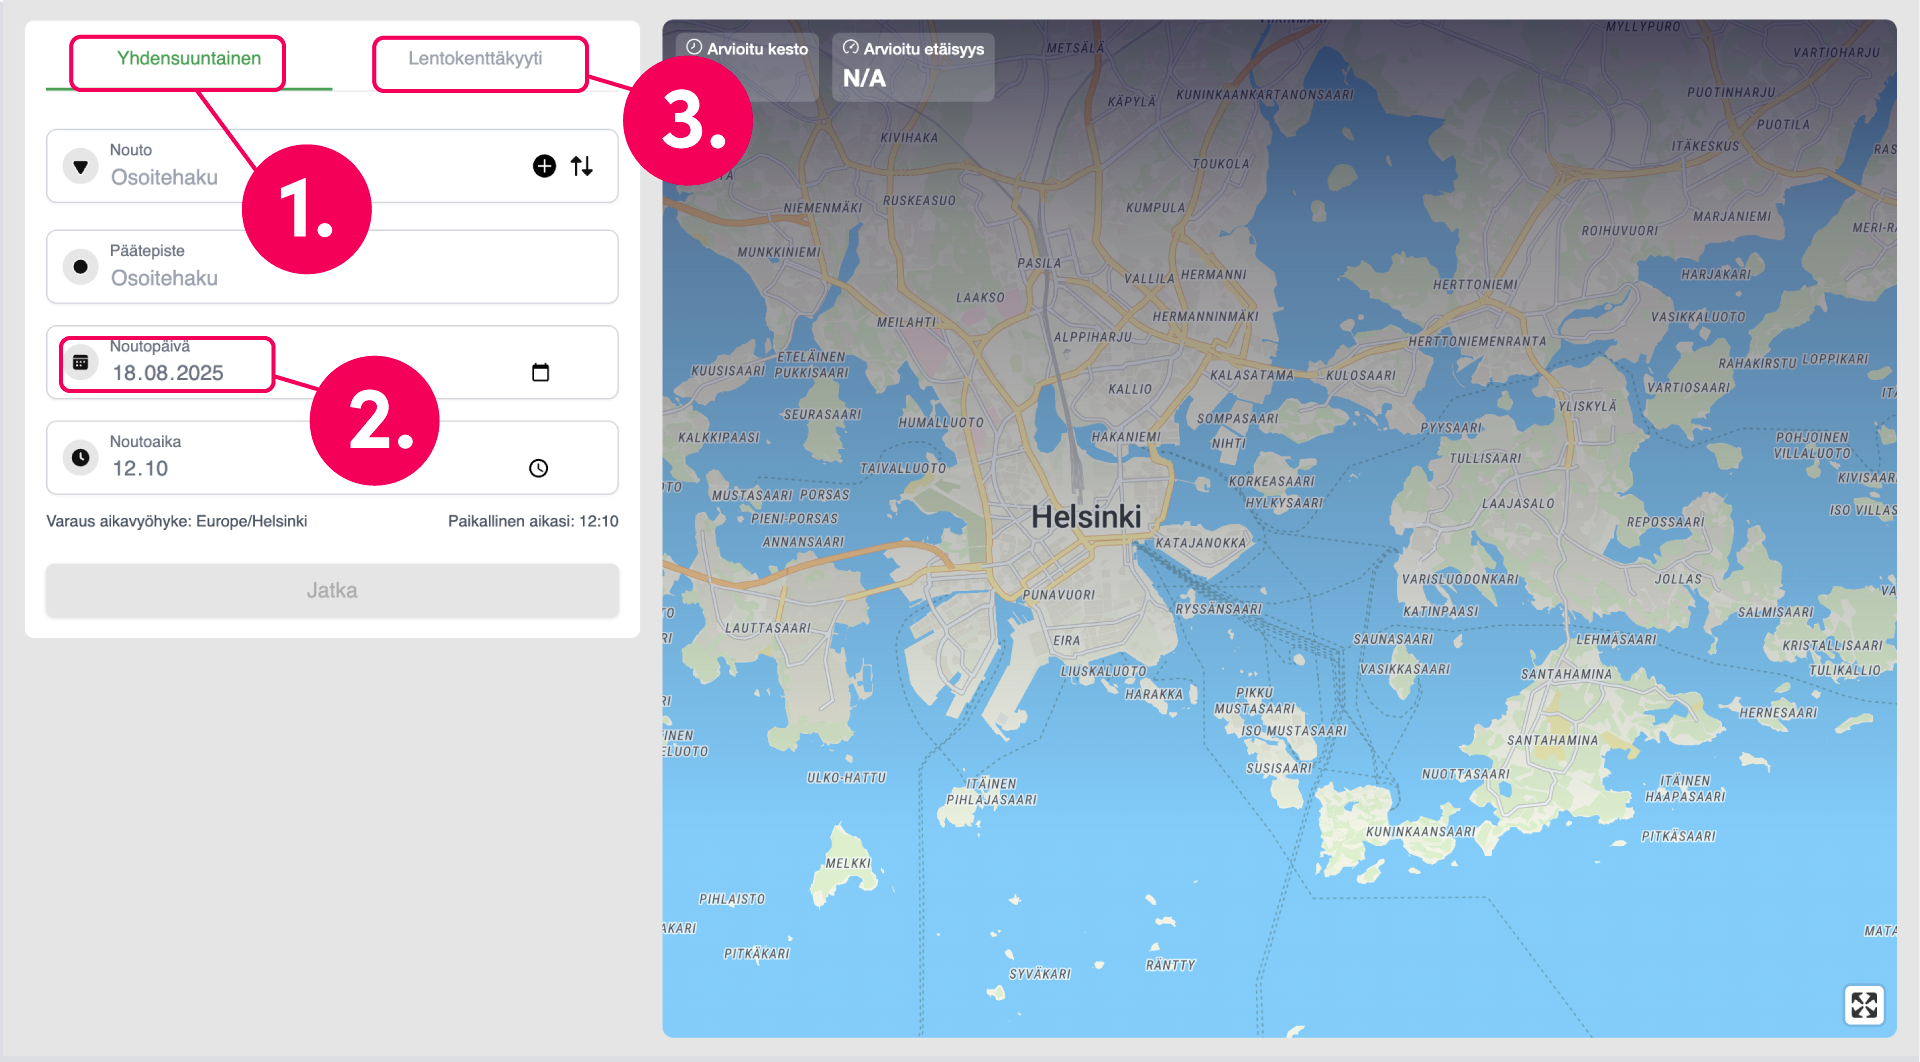This screenshot has height=1062, width=1920.
Task: Switch to the Lentokenttäkyyti tab
Action: point(475,59)
